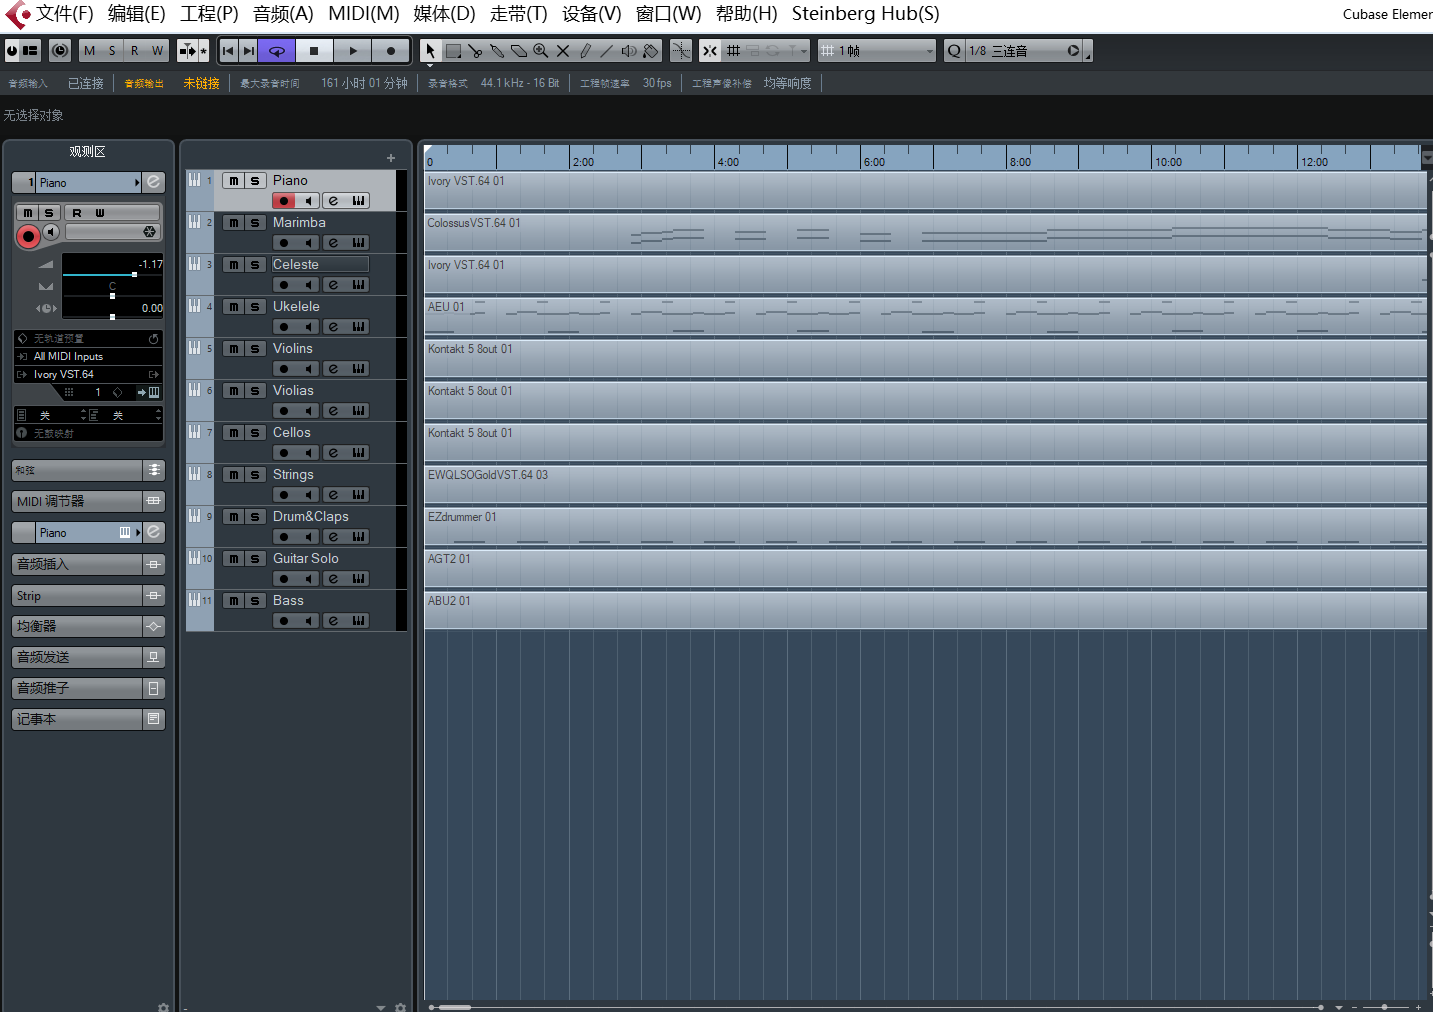Open the 工程(P) menu

coord(209,14)
